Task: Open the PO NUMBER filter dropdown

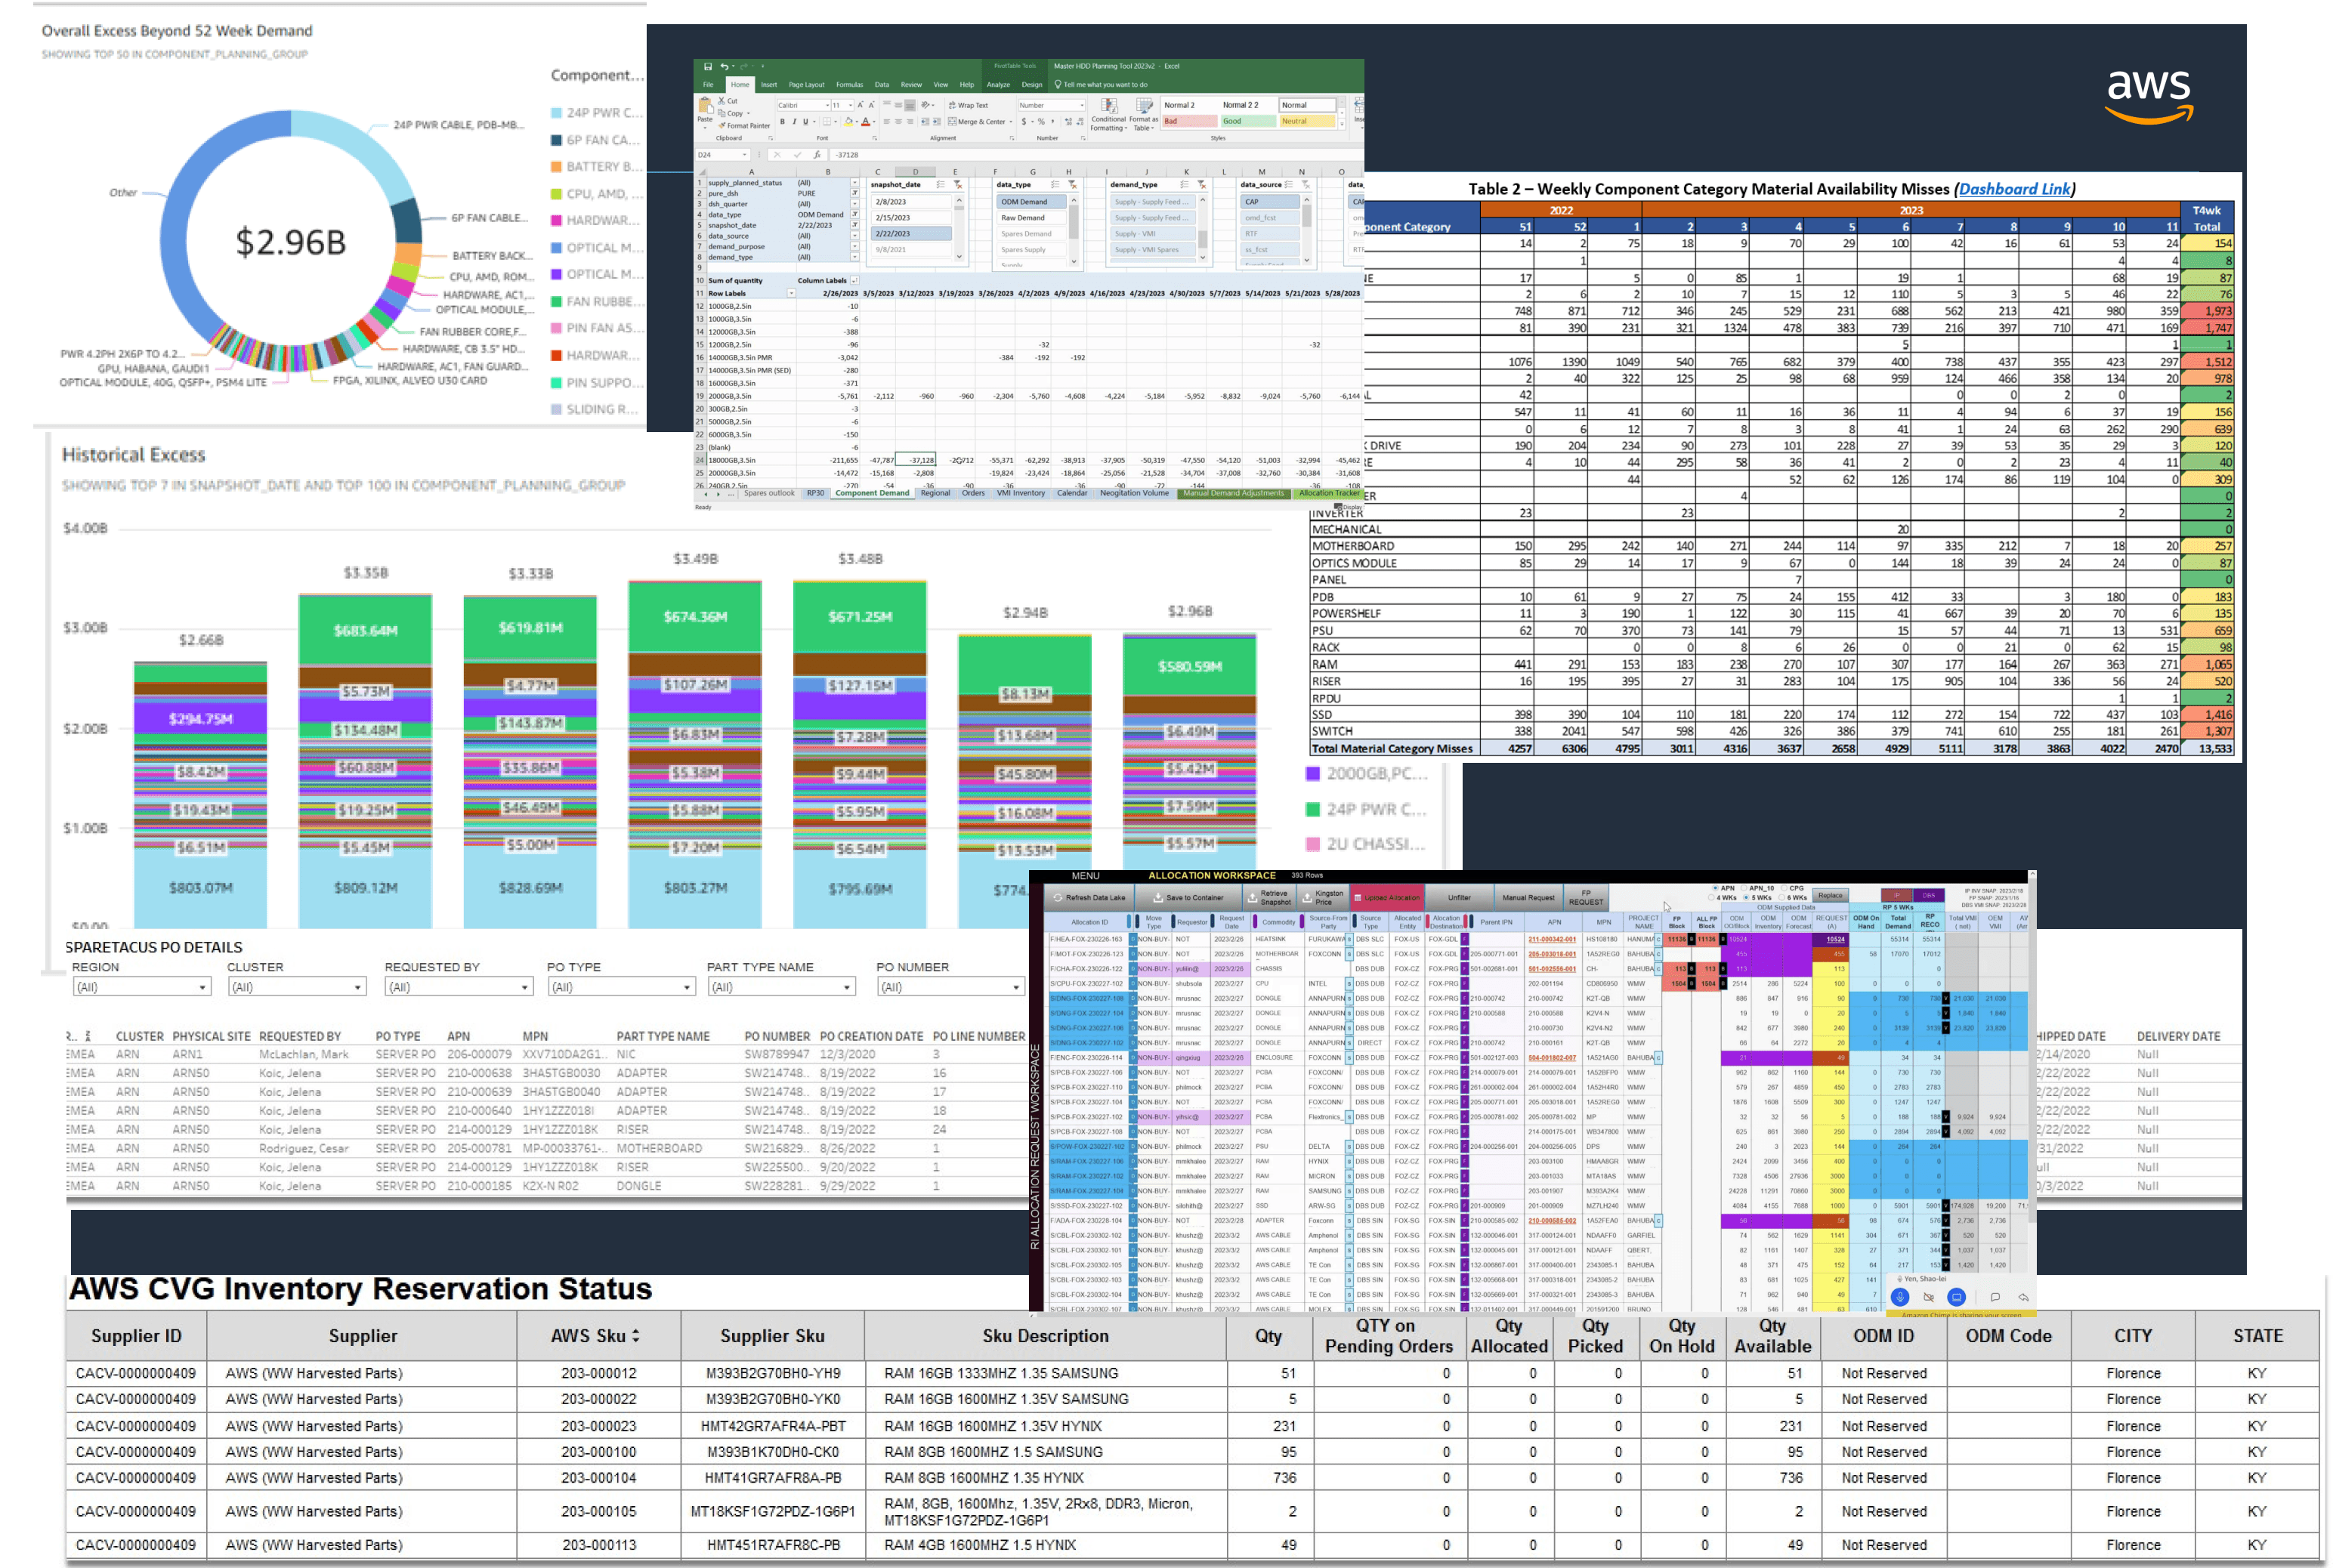Action: (951, 987)
